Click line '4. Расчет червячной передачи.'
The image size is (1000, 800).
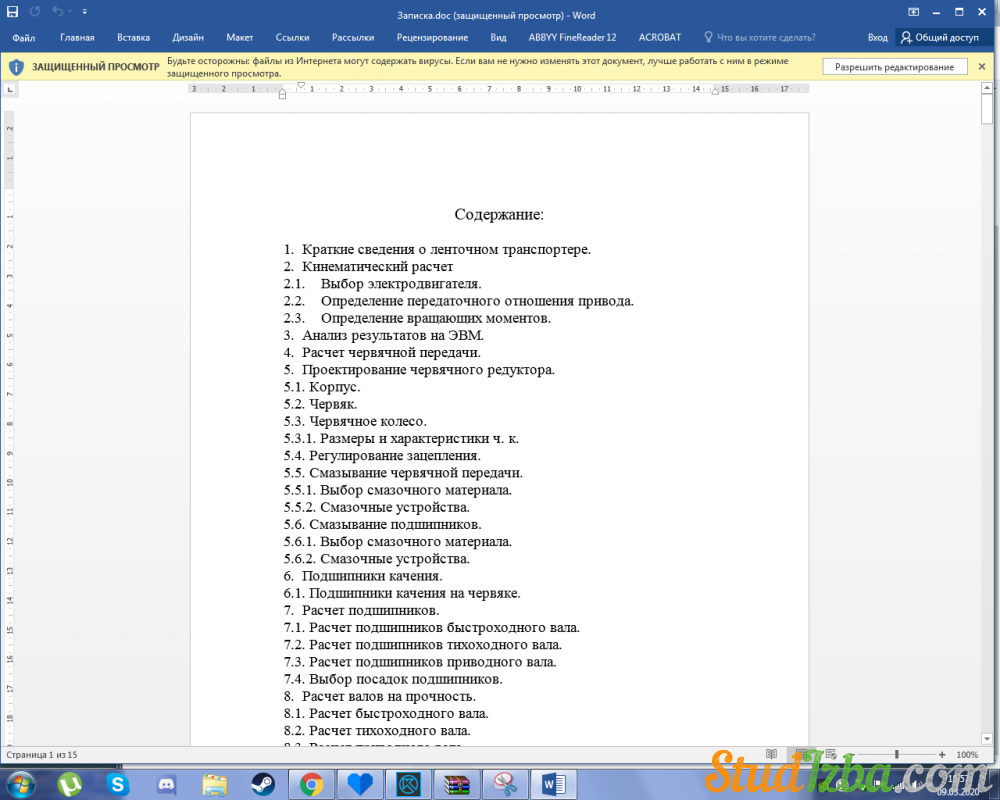coord(382,353)
